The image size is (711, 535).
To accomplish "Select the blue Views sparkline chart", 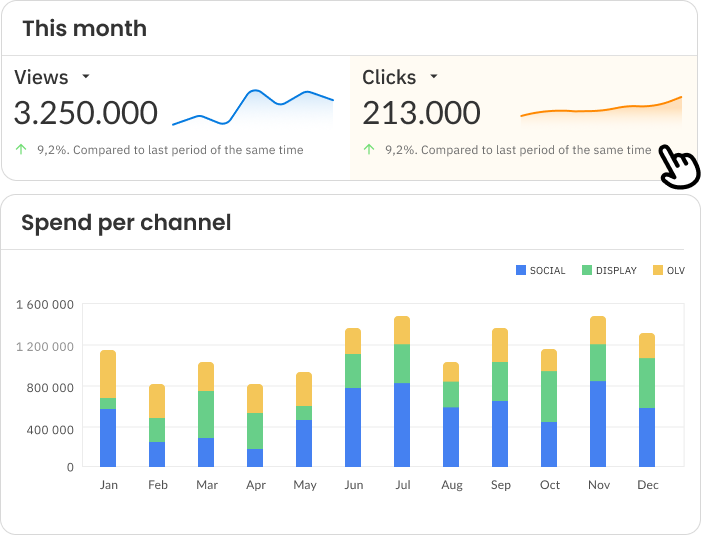I will coord(253,108).
